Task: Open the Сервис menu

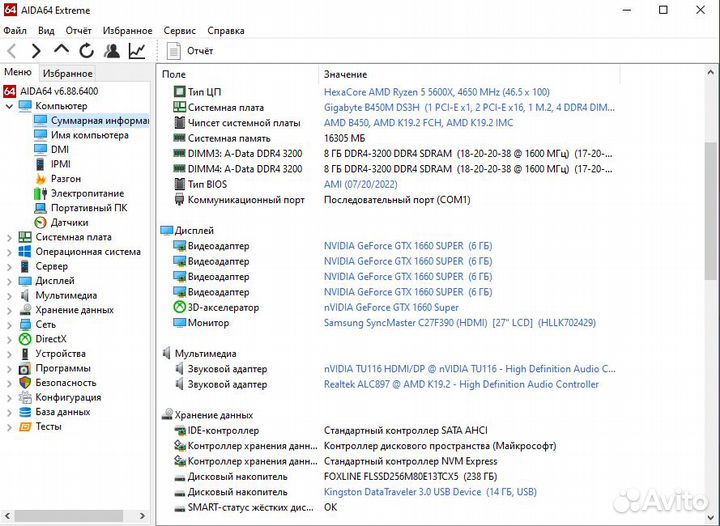Action: click(x=180, y=31)
